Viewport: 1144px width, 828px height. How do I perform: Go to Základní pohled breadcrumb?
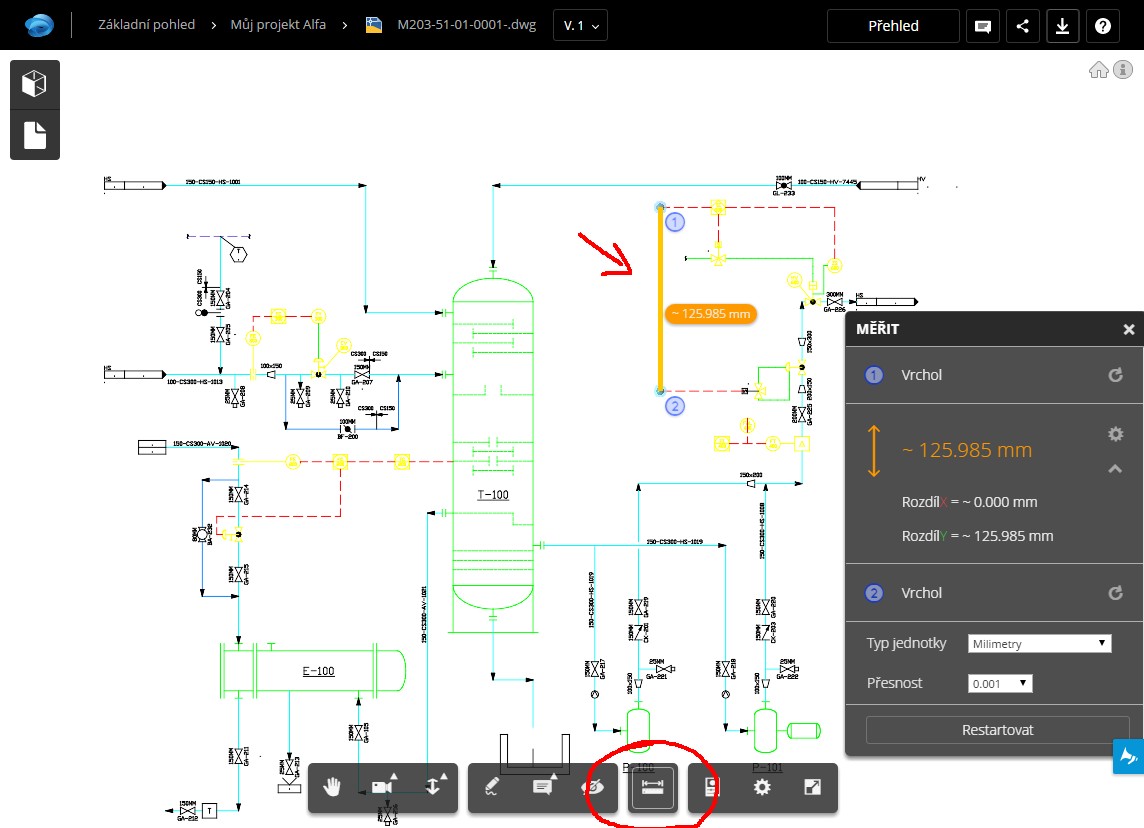click(147, 25)
